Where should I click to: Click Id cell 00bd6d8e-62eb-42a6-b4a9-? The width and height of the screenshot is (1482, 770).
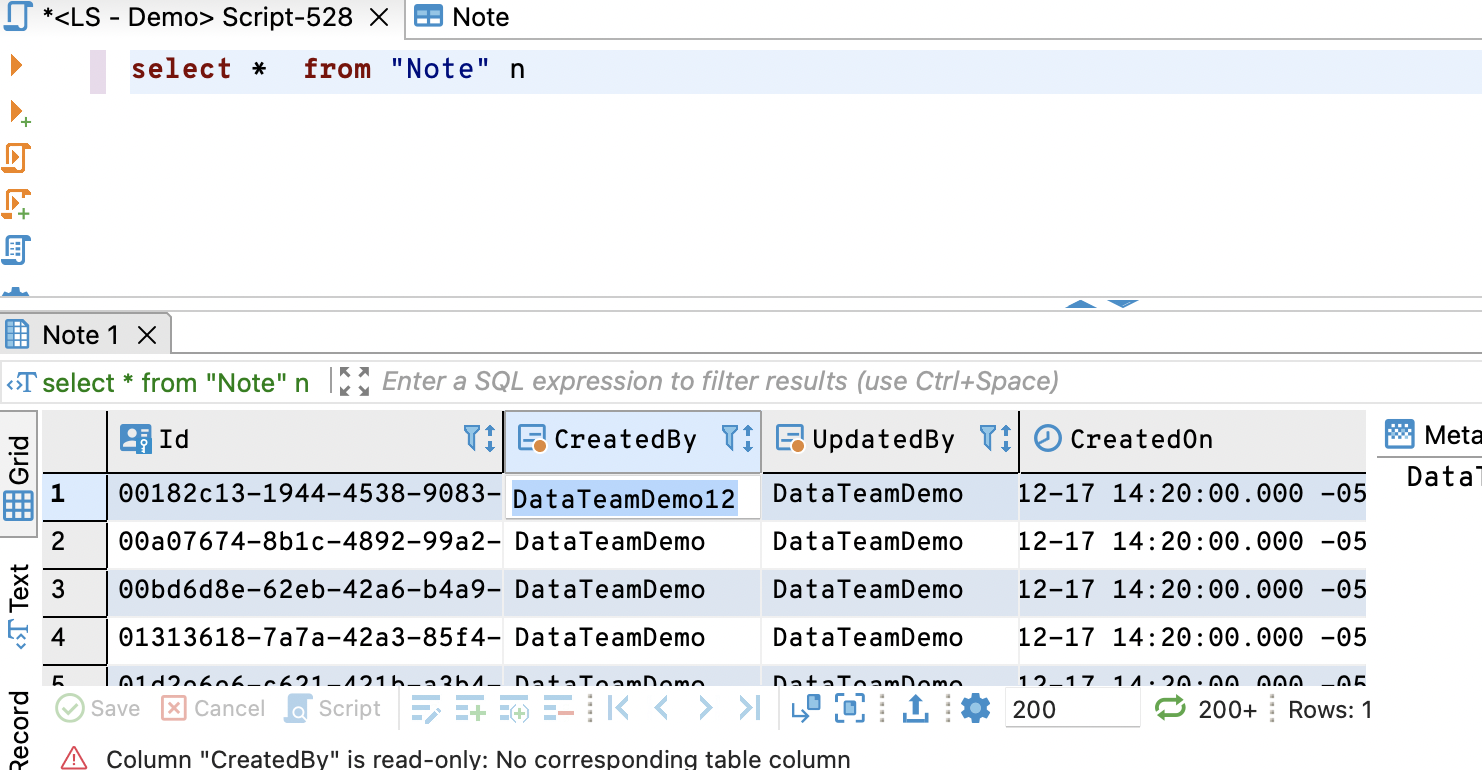point(305,590)
